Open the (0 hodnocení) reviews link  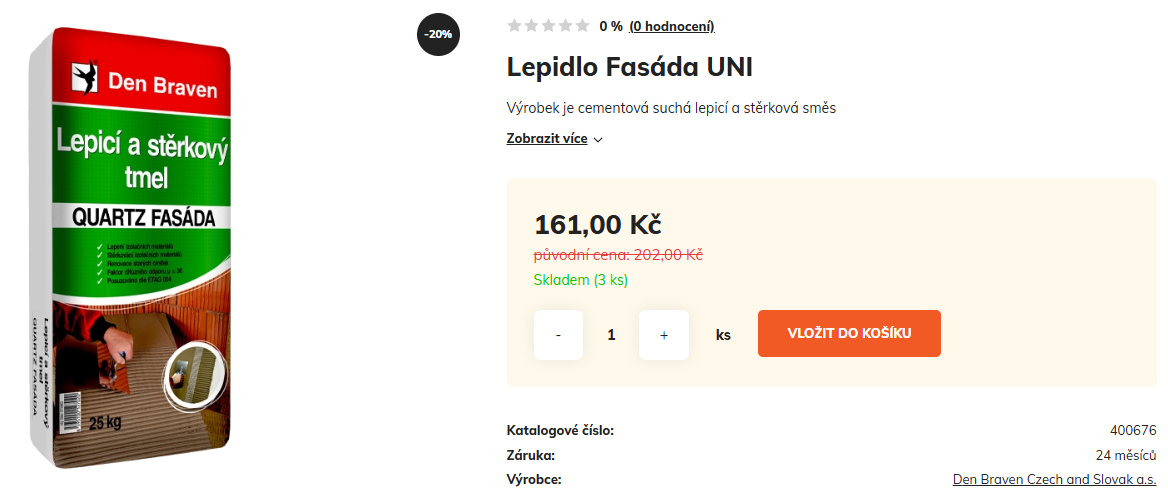[x=672, y=26]
